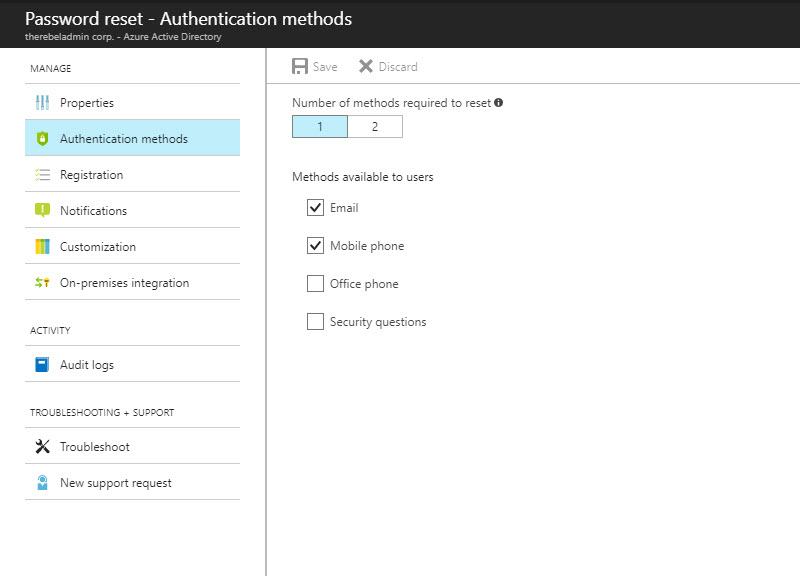The image size is (800, 576).
Task: Click the Properties sliders icon
Action: 42,103
